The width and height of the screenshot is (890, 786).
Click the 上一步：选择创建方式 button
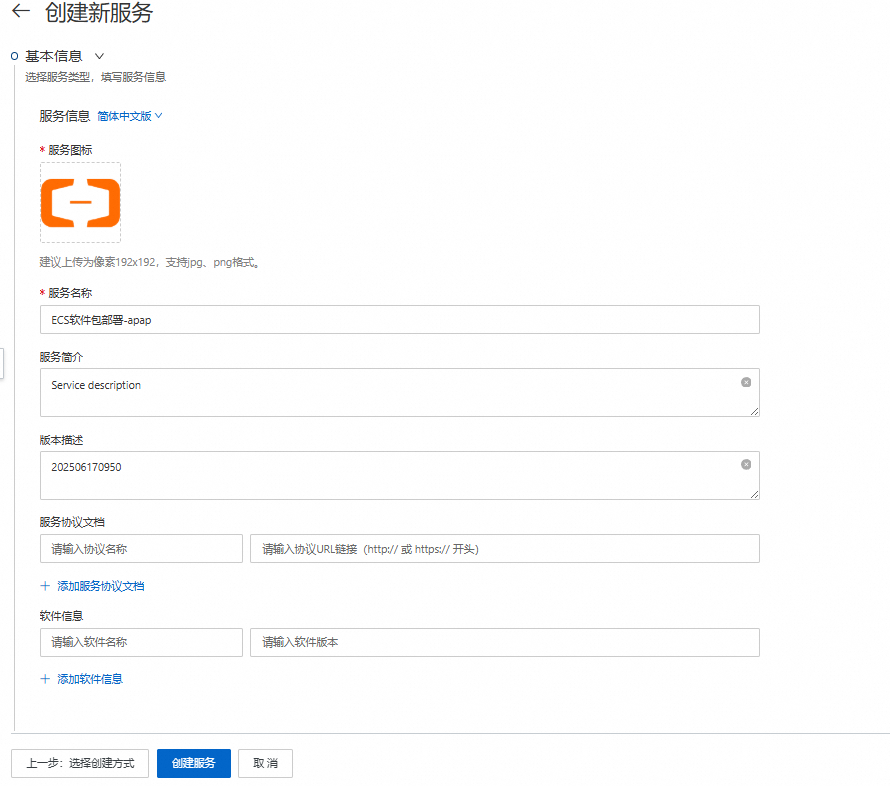pos(80,763)
